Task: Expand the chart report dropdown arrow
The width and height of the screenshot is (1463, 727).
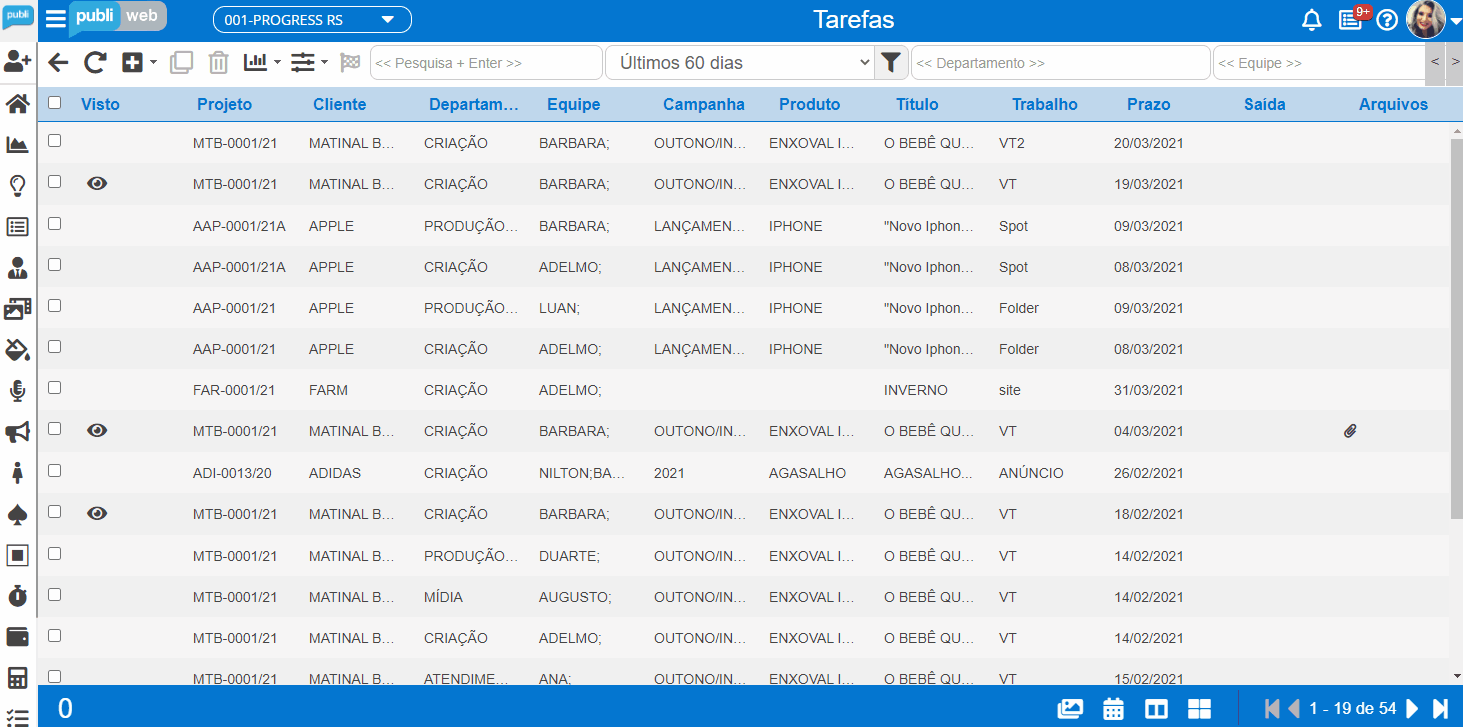Action: tap(277, 62)
